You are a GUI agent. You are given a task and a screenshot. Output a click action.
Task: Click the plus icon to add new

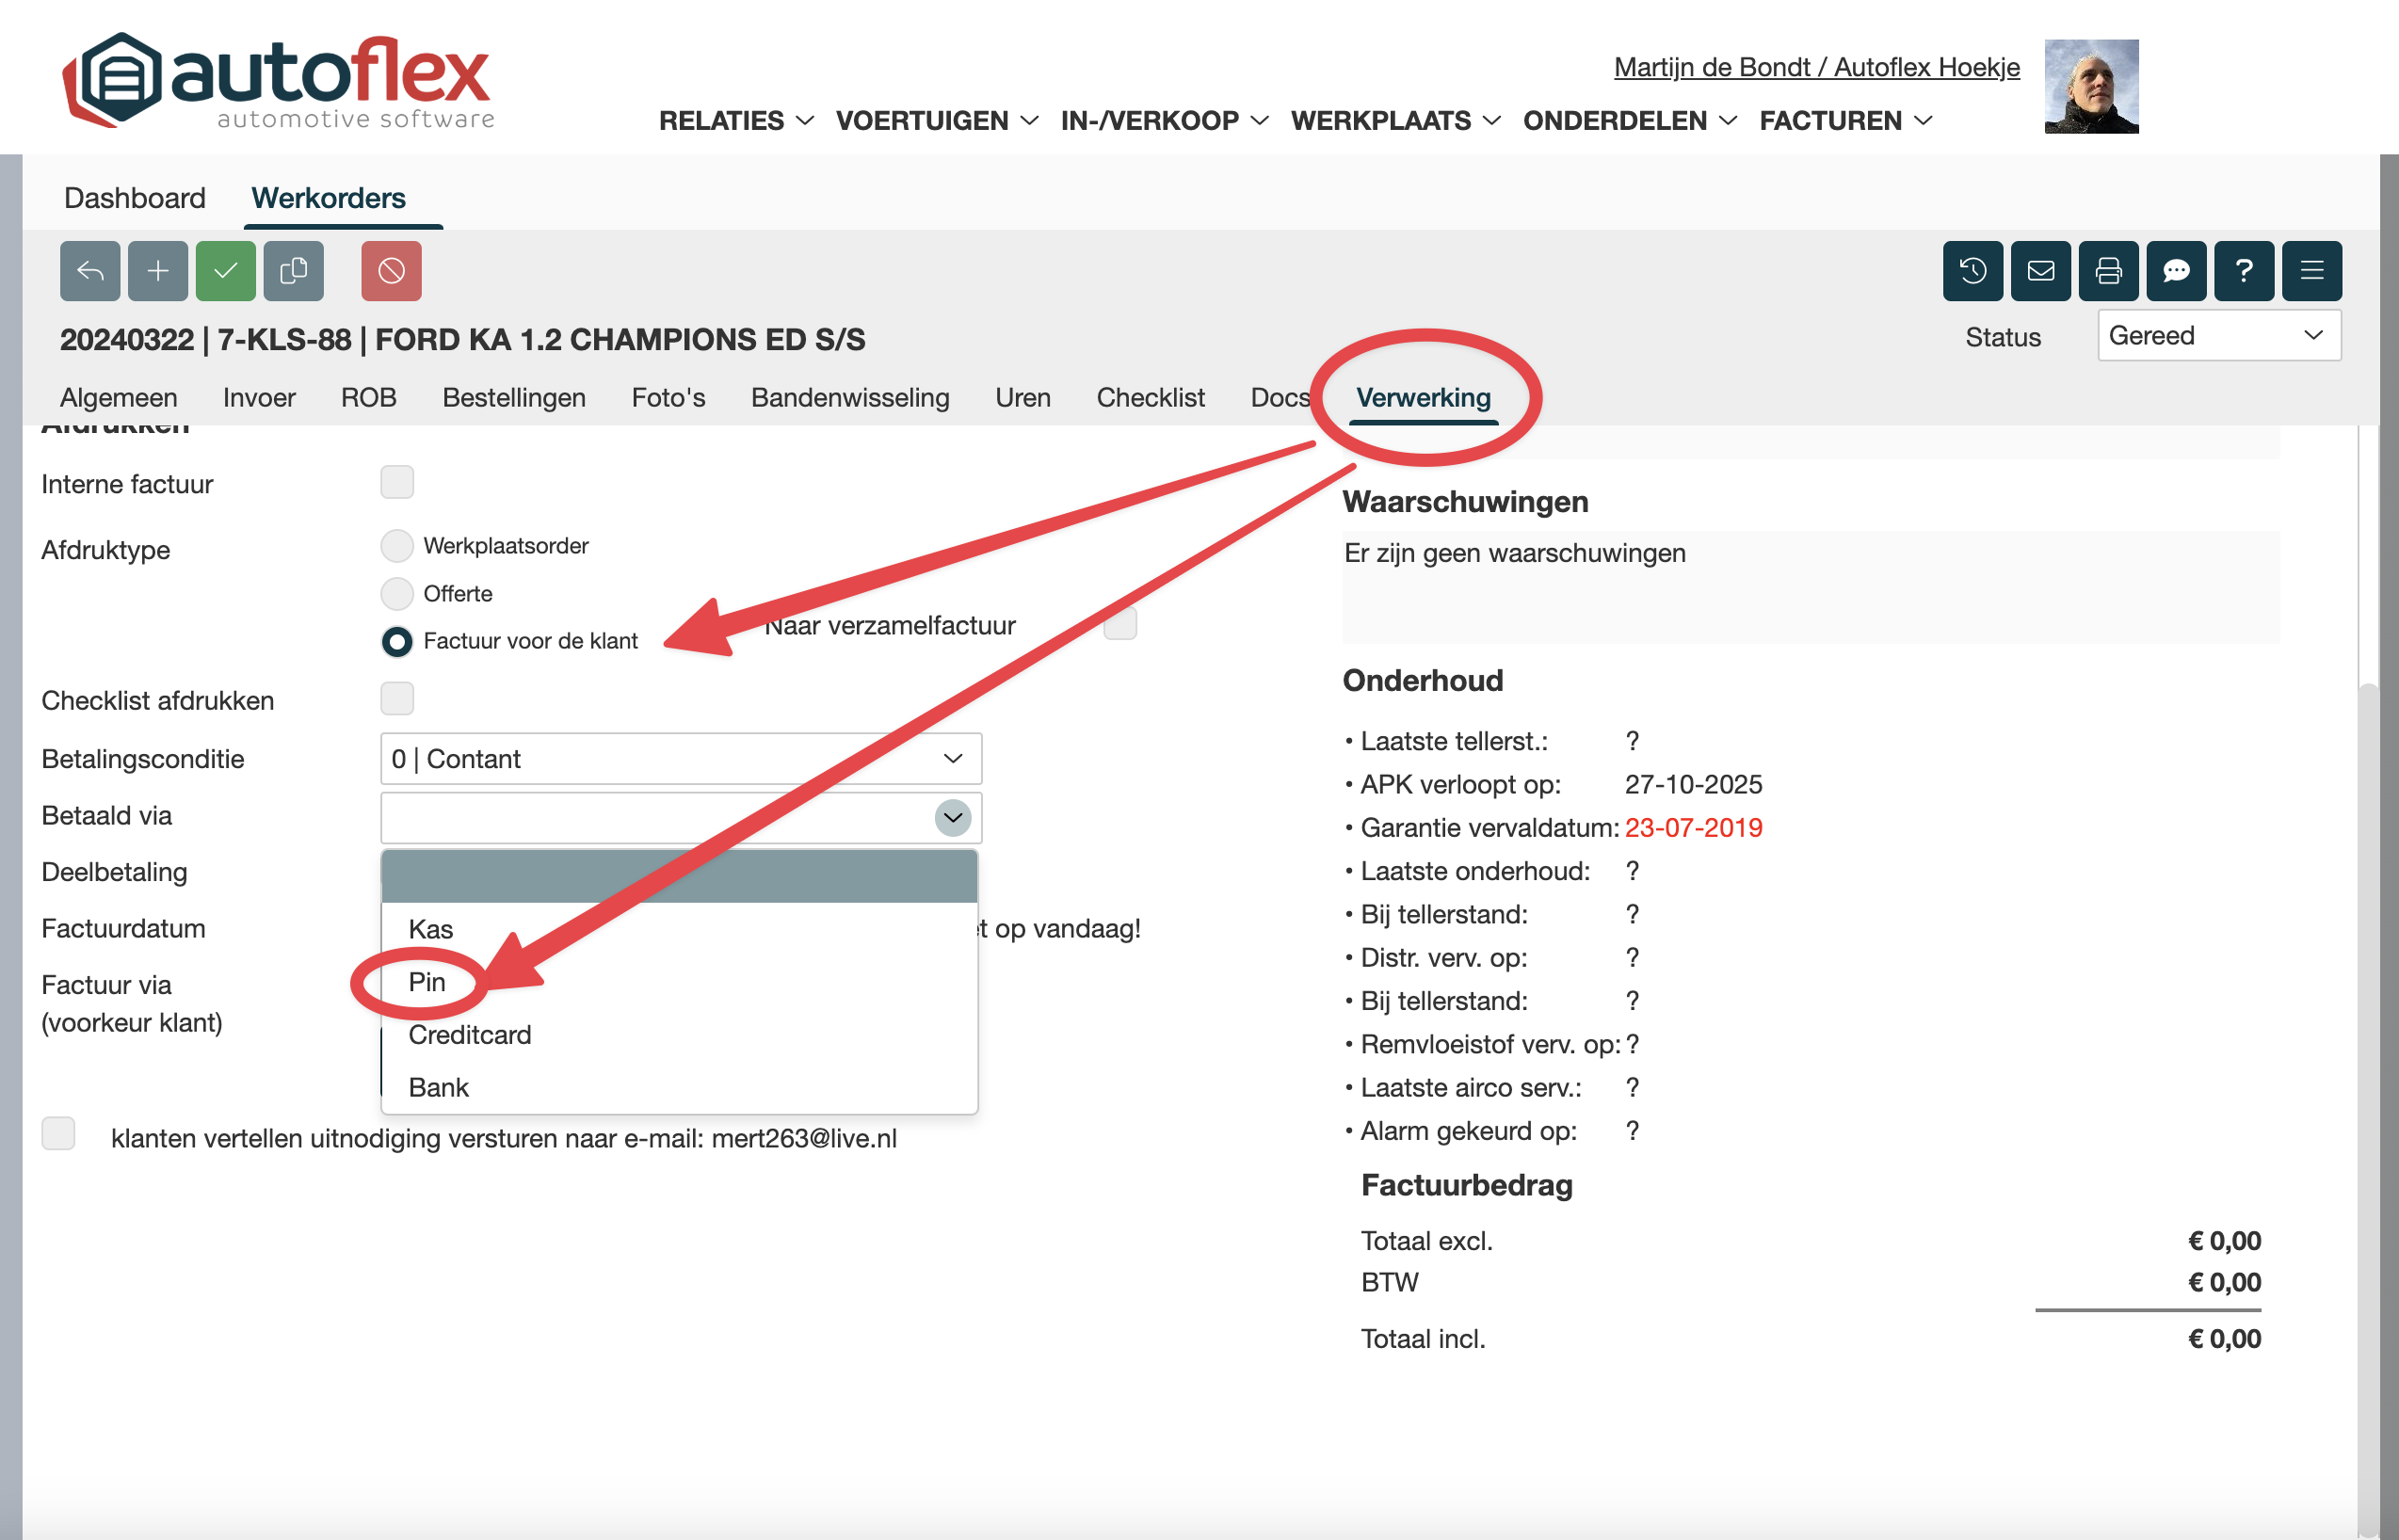[158, 271]
